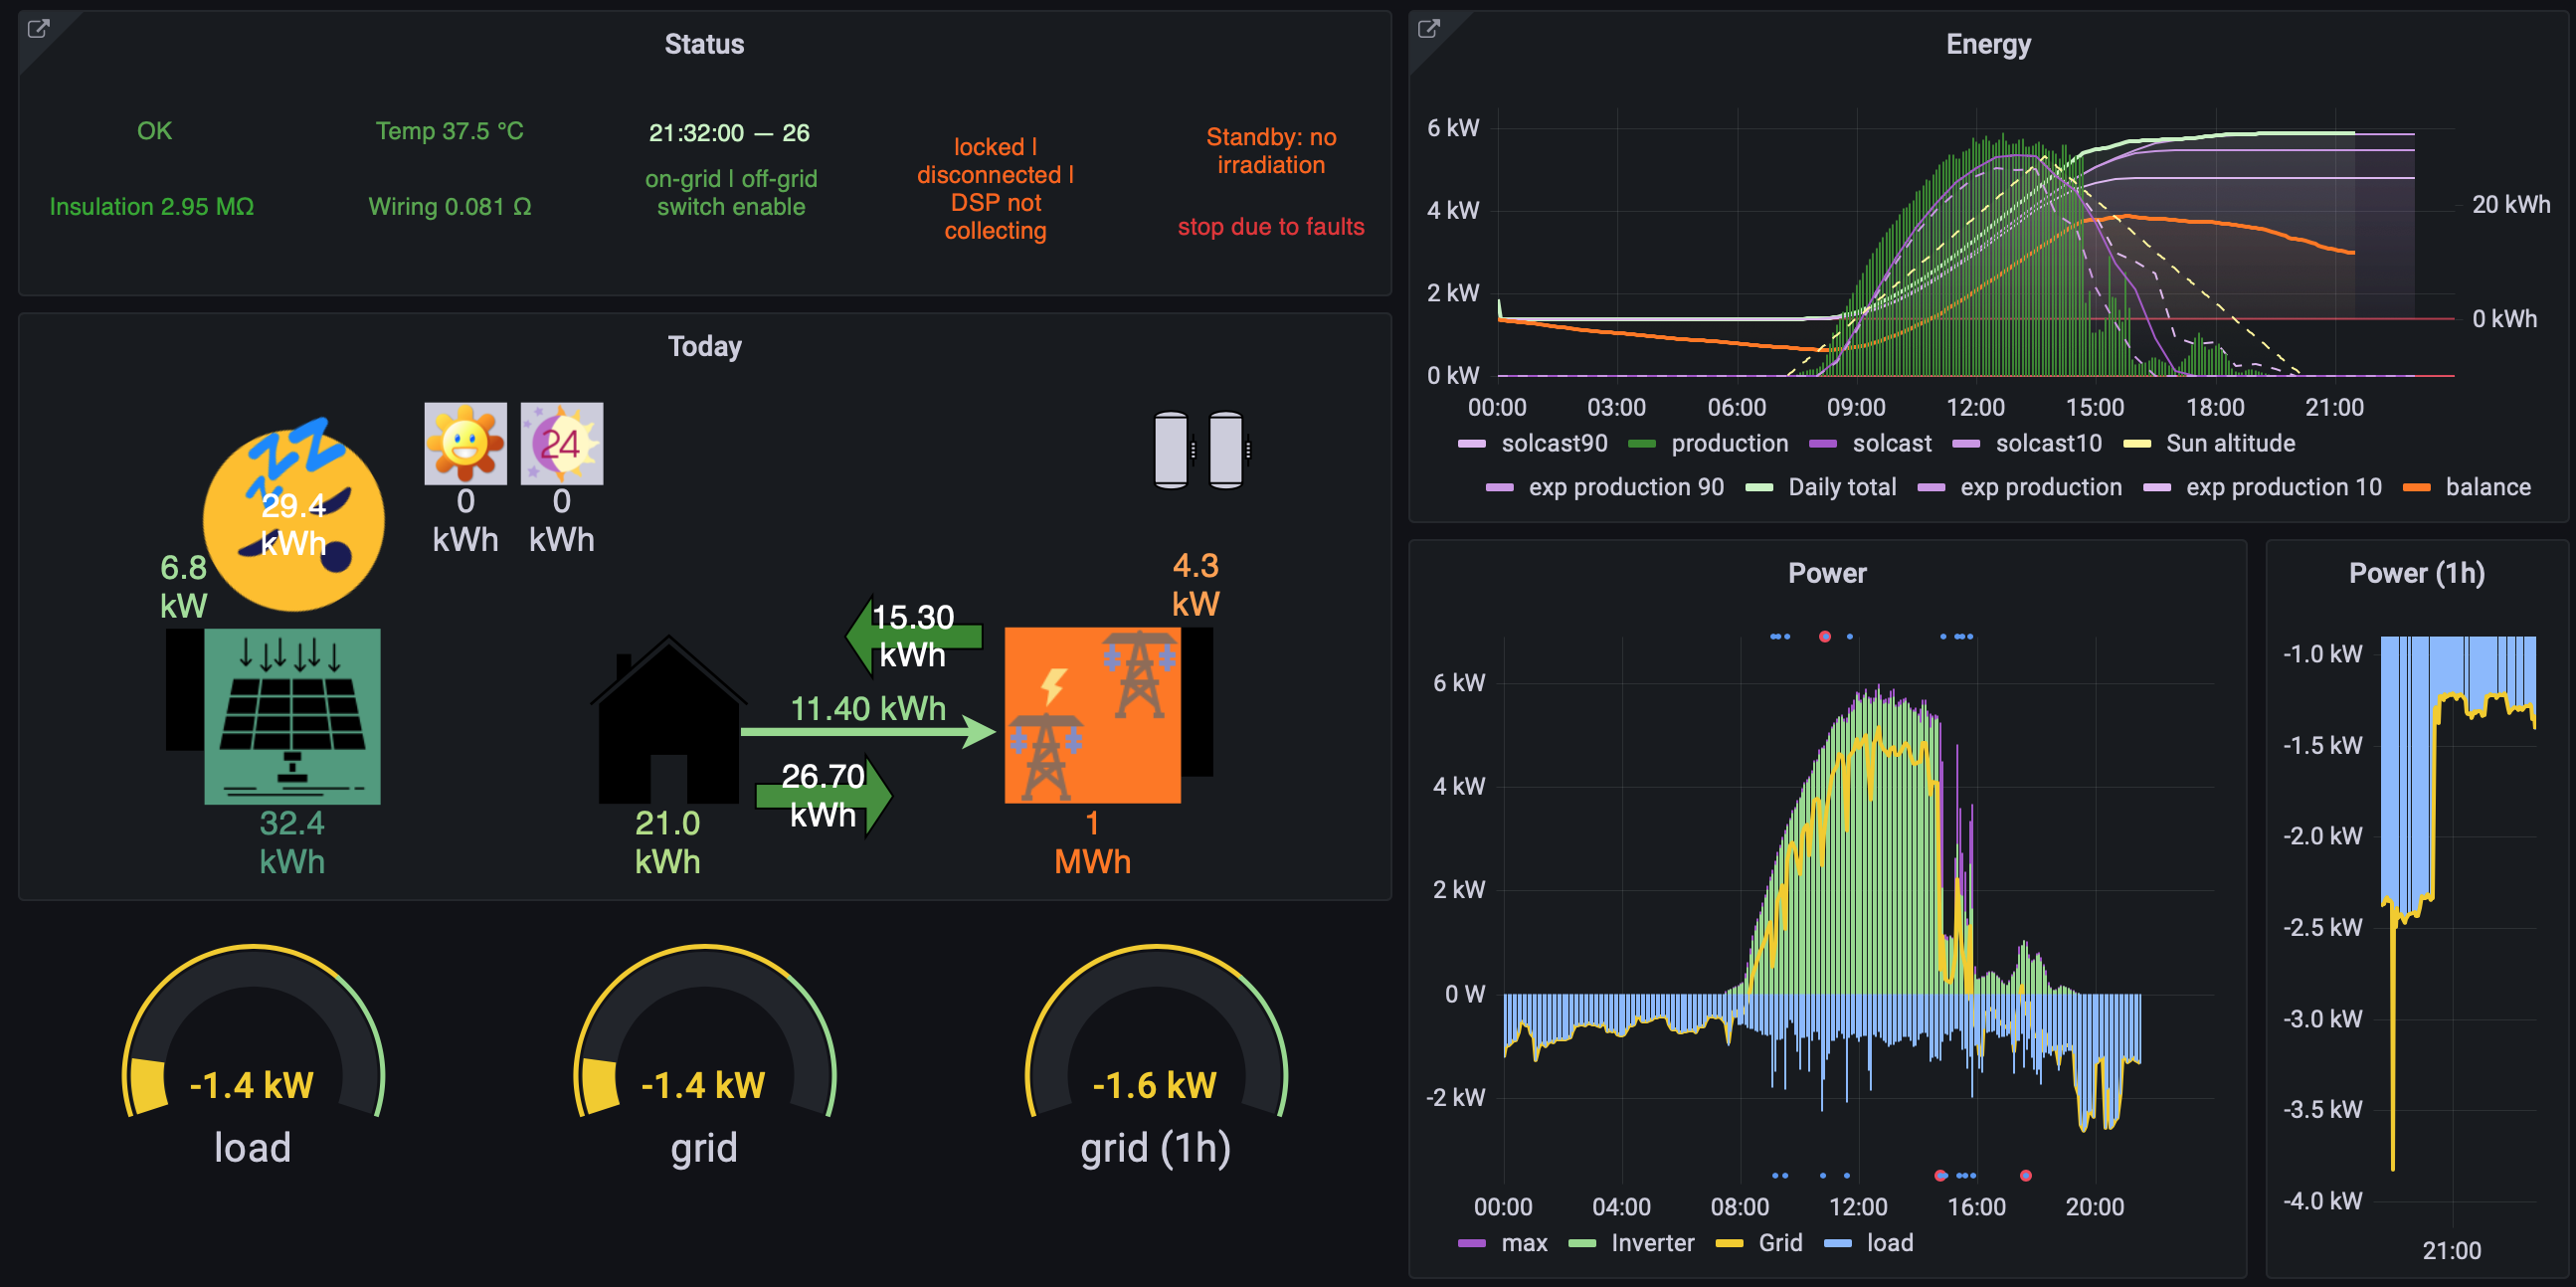Viewport: 2576px width, 1287px height.
Task: Toggle the production legend series
Action: click(x=1729, y=443)
